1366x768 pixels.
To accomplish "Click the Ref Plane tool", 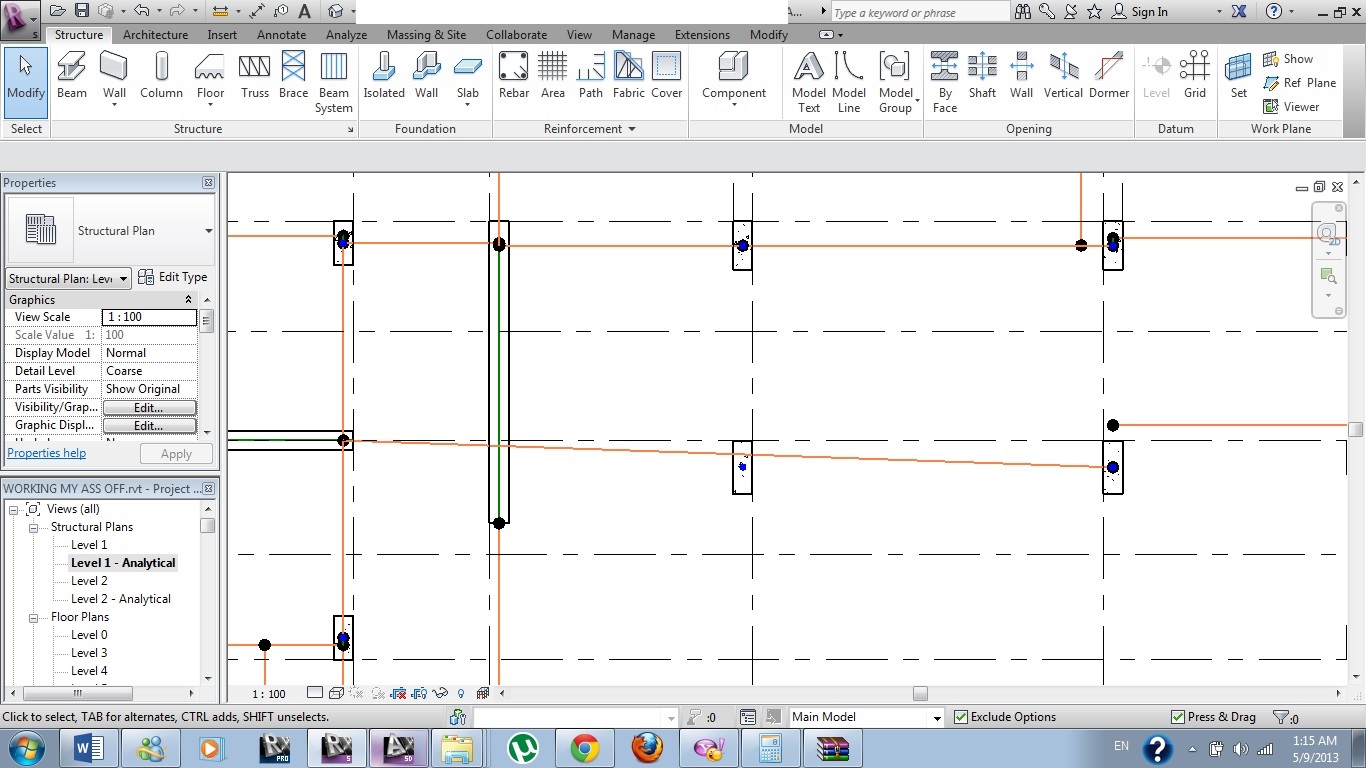I will [1299, 83].
